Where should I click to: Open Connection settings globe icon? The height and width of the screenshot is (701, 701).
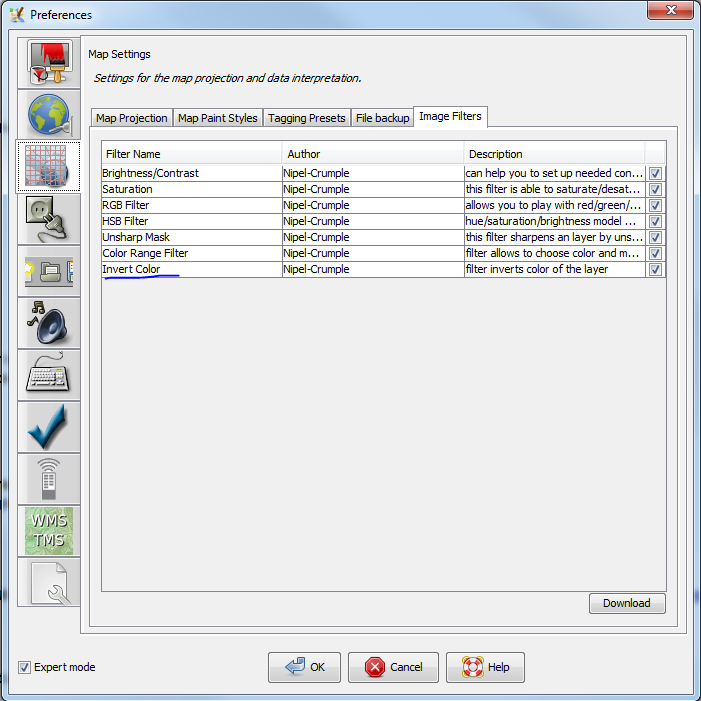click(49, 114)
